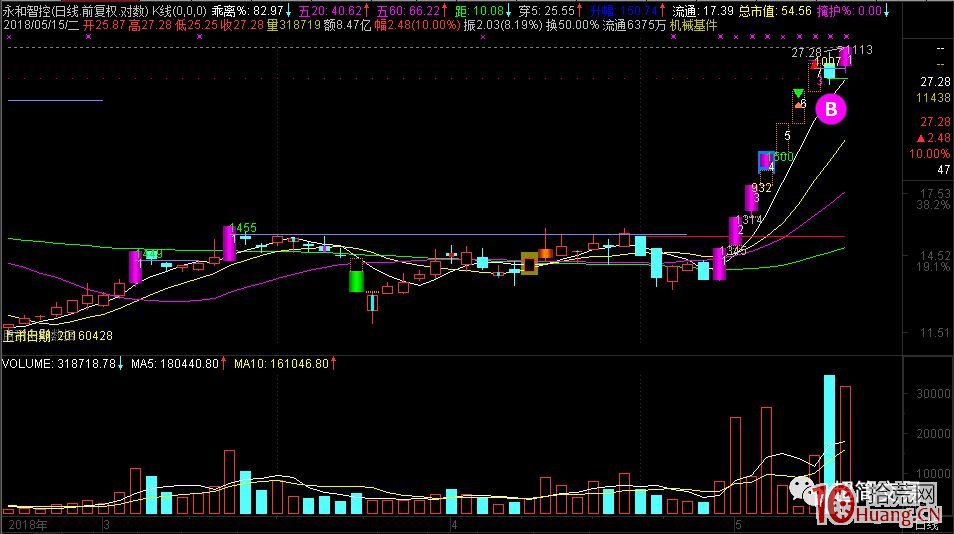The height and width of the screenshot is (534, 954).
Task: Click the low price 低25.25
Action: coord(195,26)
